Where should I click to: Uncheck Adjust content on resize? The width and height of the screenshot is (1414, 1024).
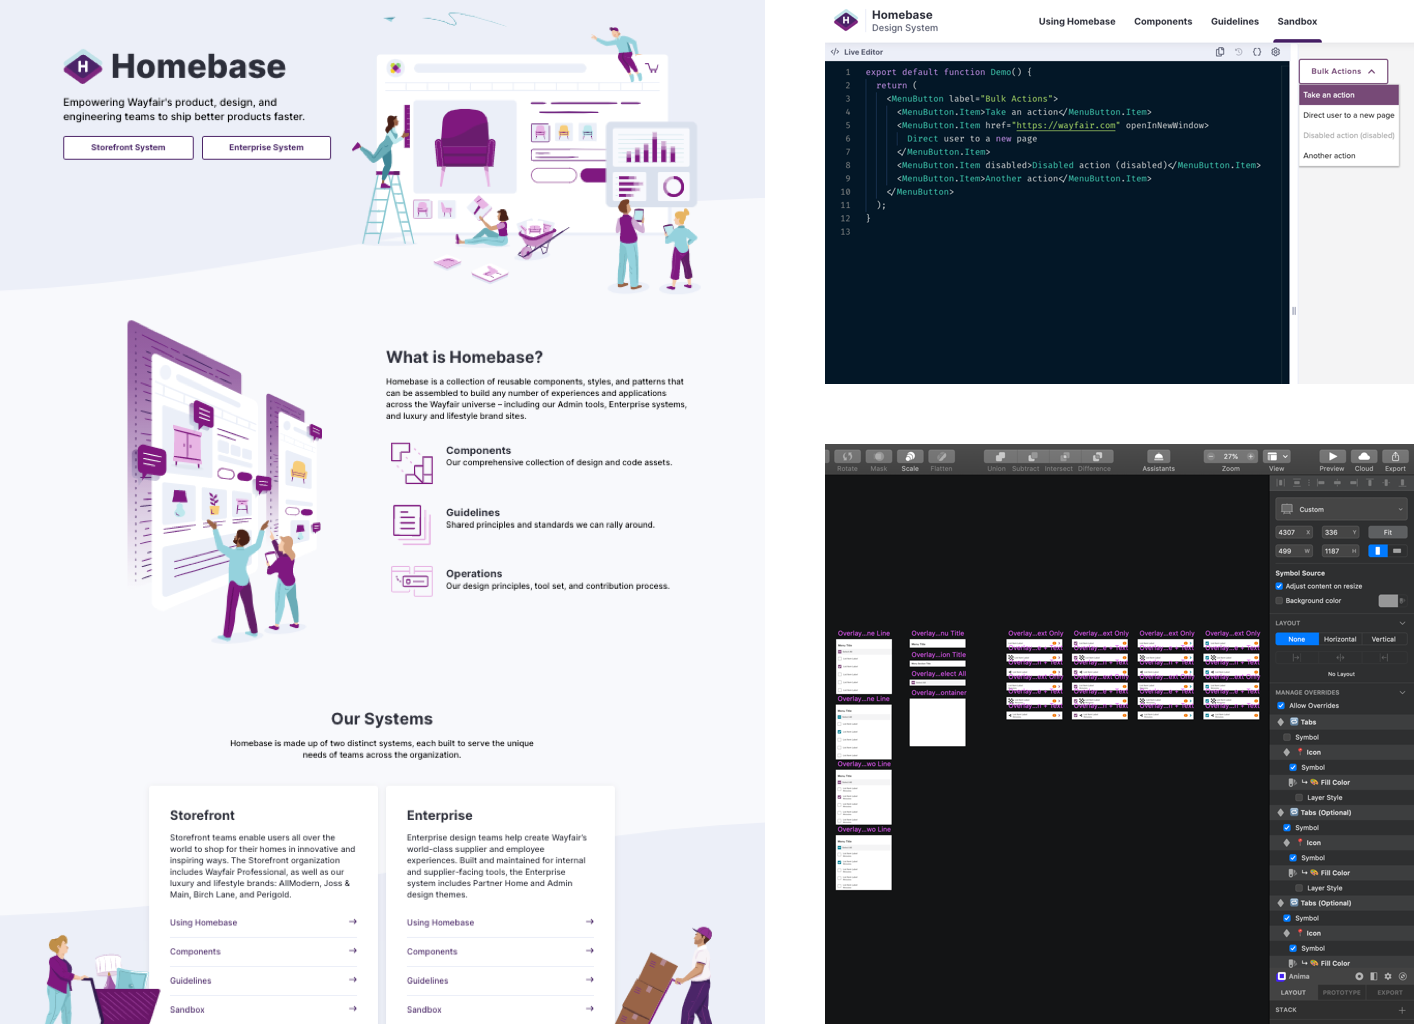(1279, 586)
